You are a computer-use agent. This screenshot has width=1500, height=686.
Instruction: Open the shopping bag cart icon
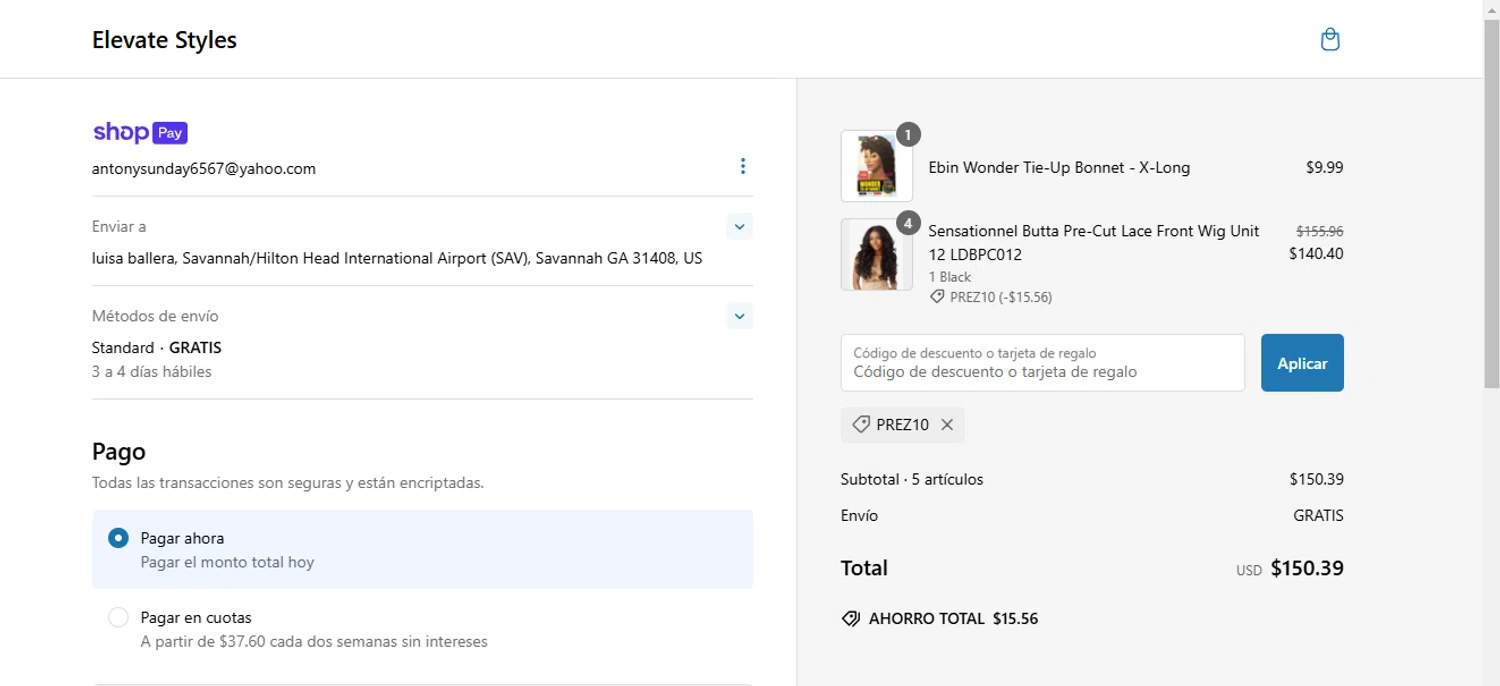pos(1330,40)
